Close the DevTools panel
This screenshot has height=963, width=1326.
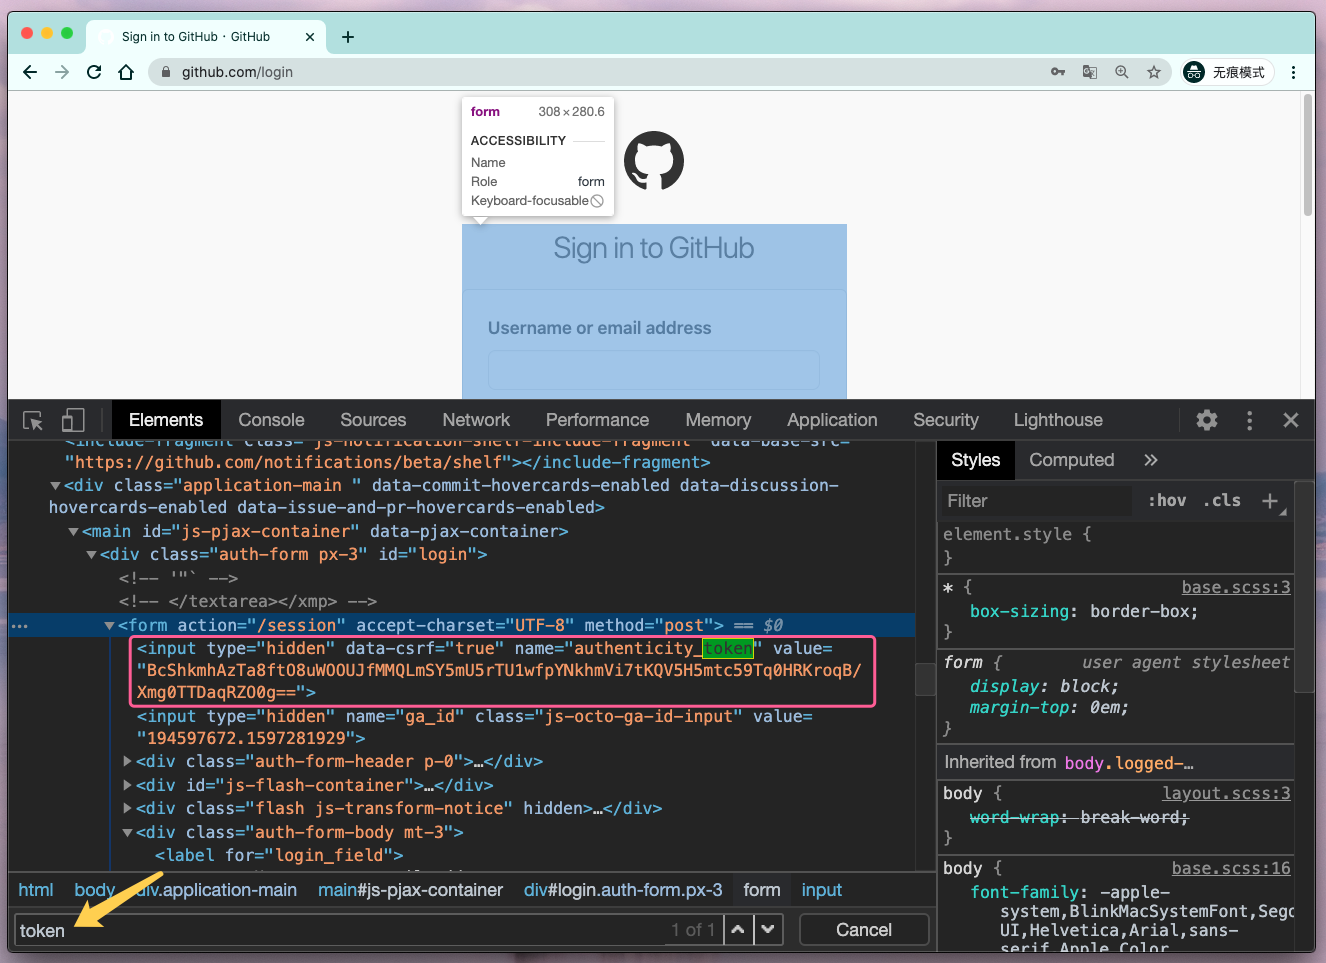1291,420
